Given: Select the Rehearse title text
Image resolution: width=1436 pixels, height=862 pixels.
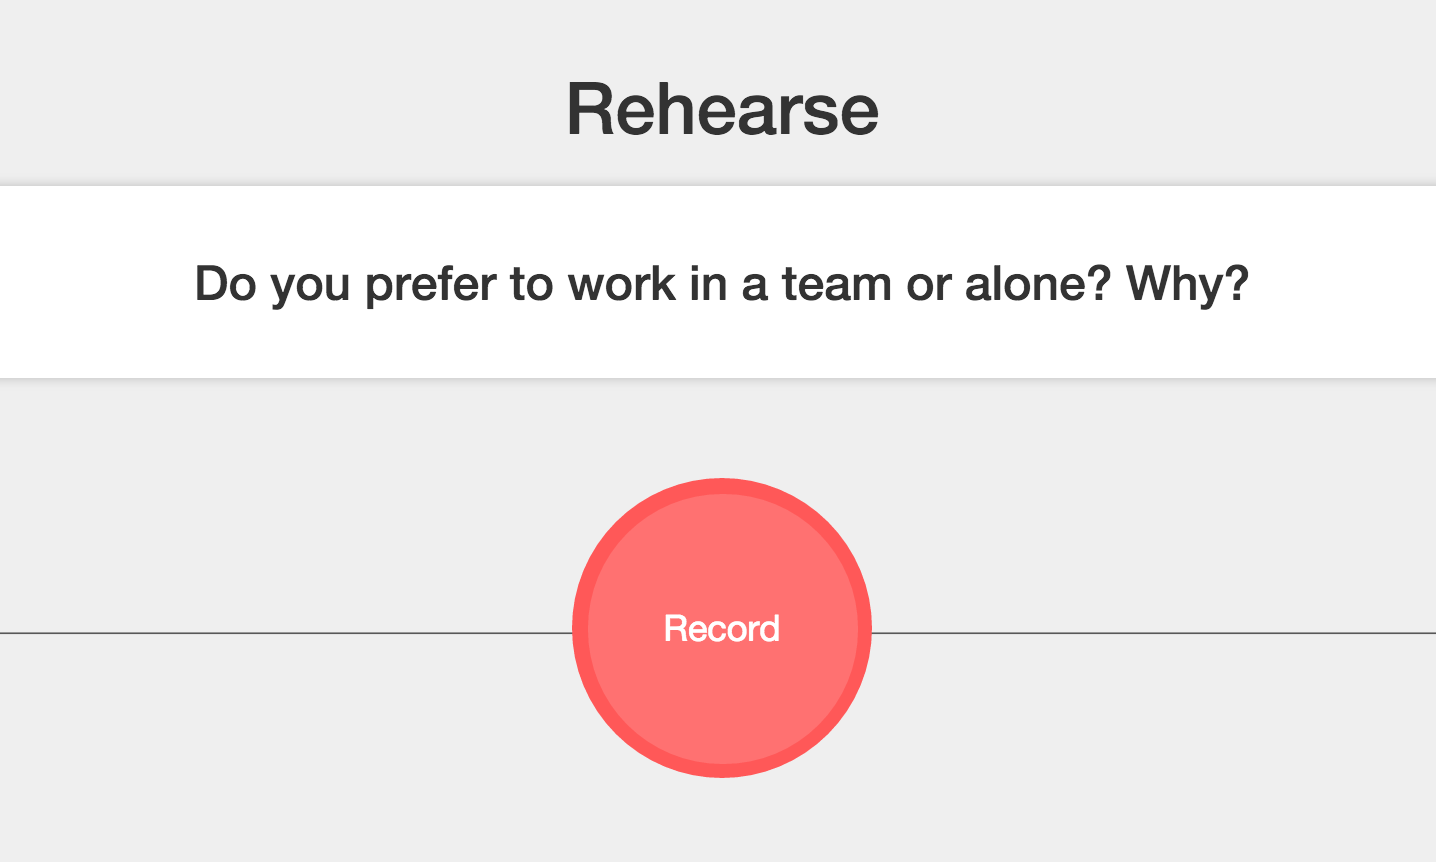Looking at the screenshot, I should tap(722, 109).
